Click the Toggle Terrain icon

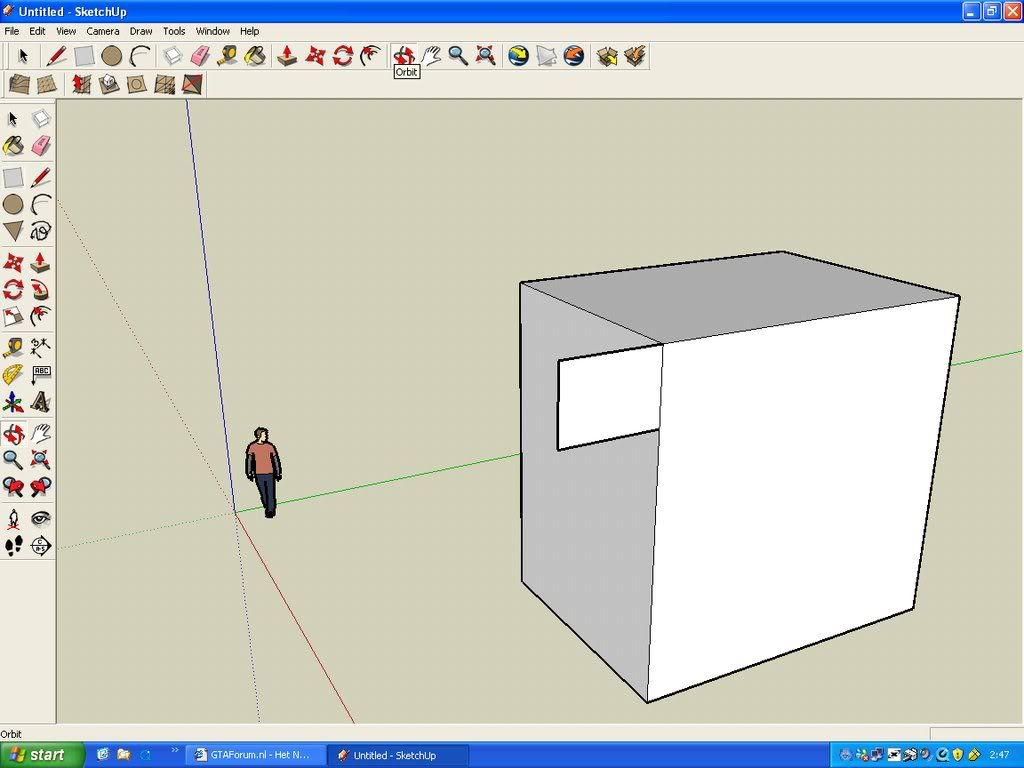click(x=546, y=56)
